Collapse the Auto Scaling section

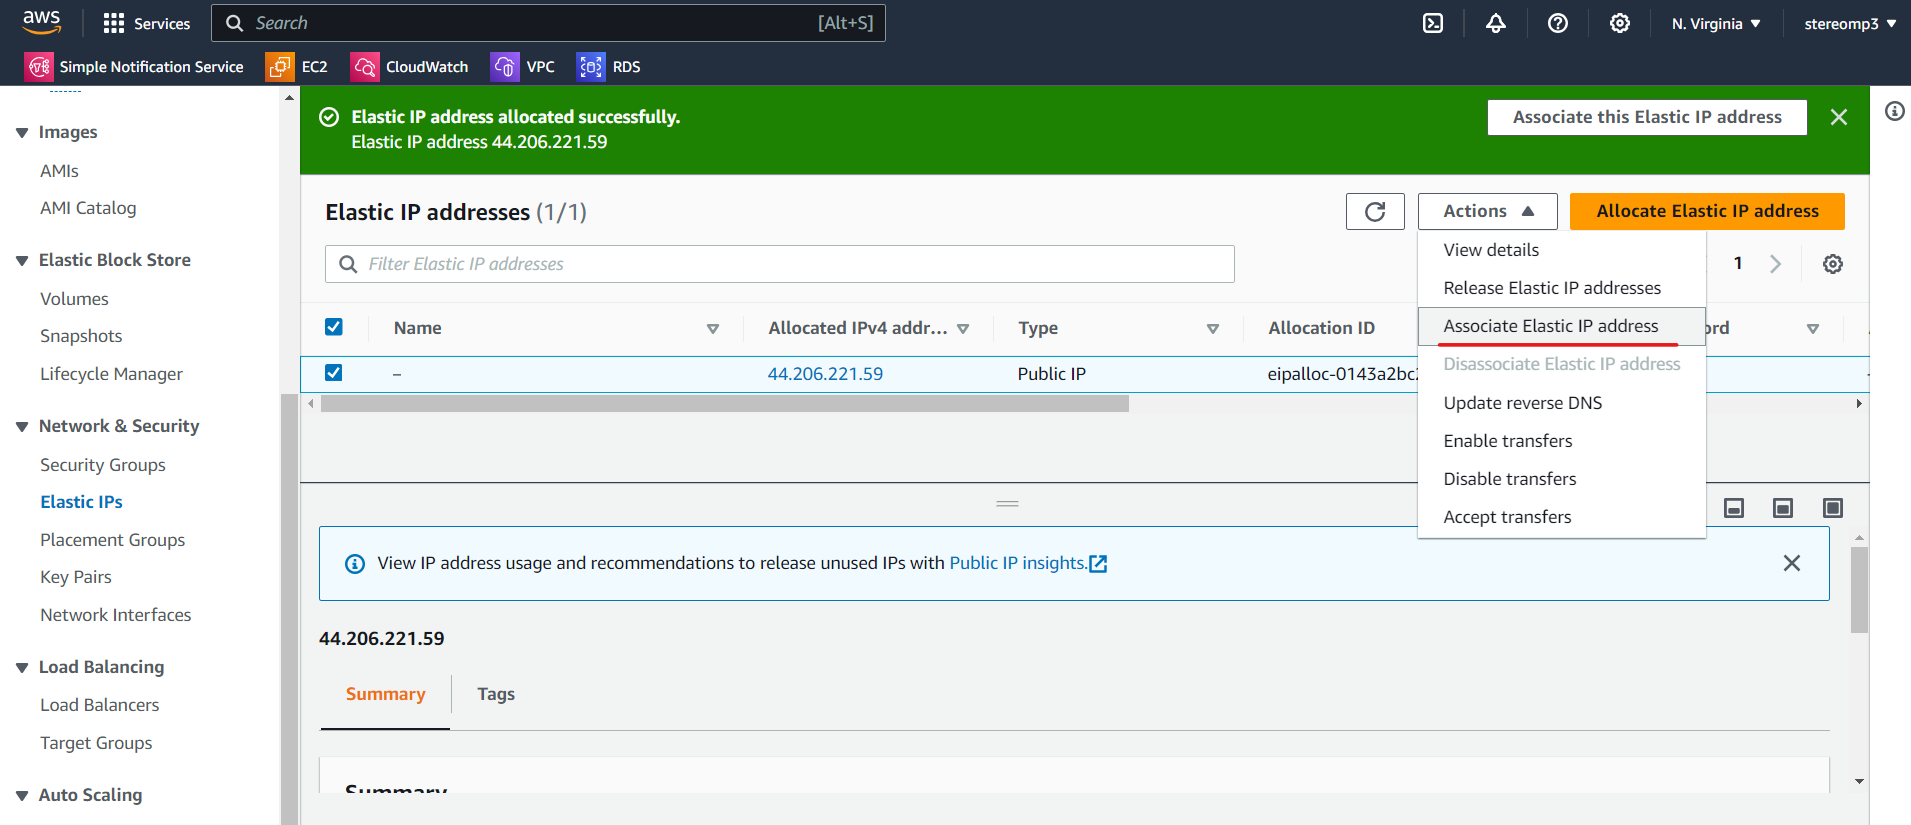click(22, 796)
